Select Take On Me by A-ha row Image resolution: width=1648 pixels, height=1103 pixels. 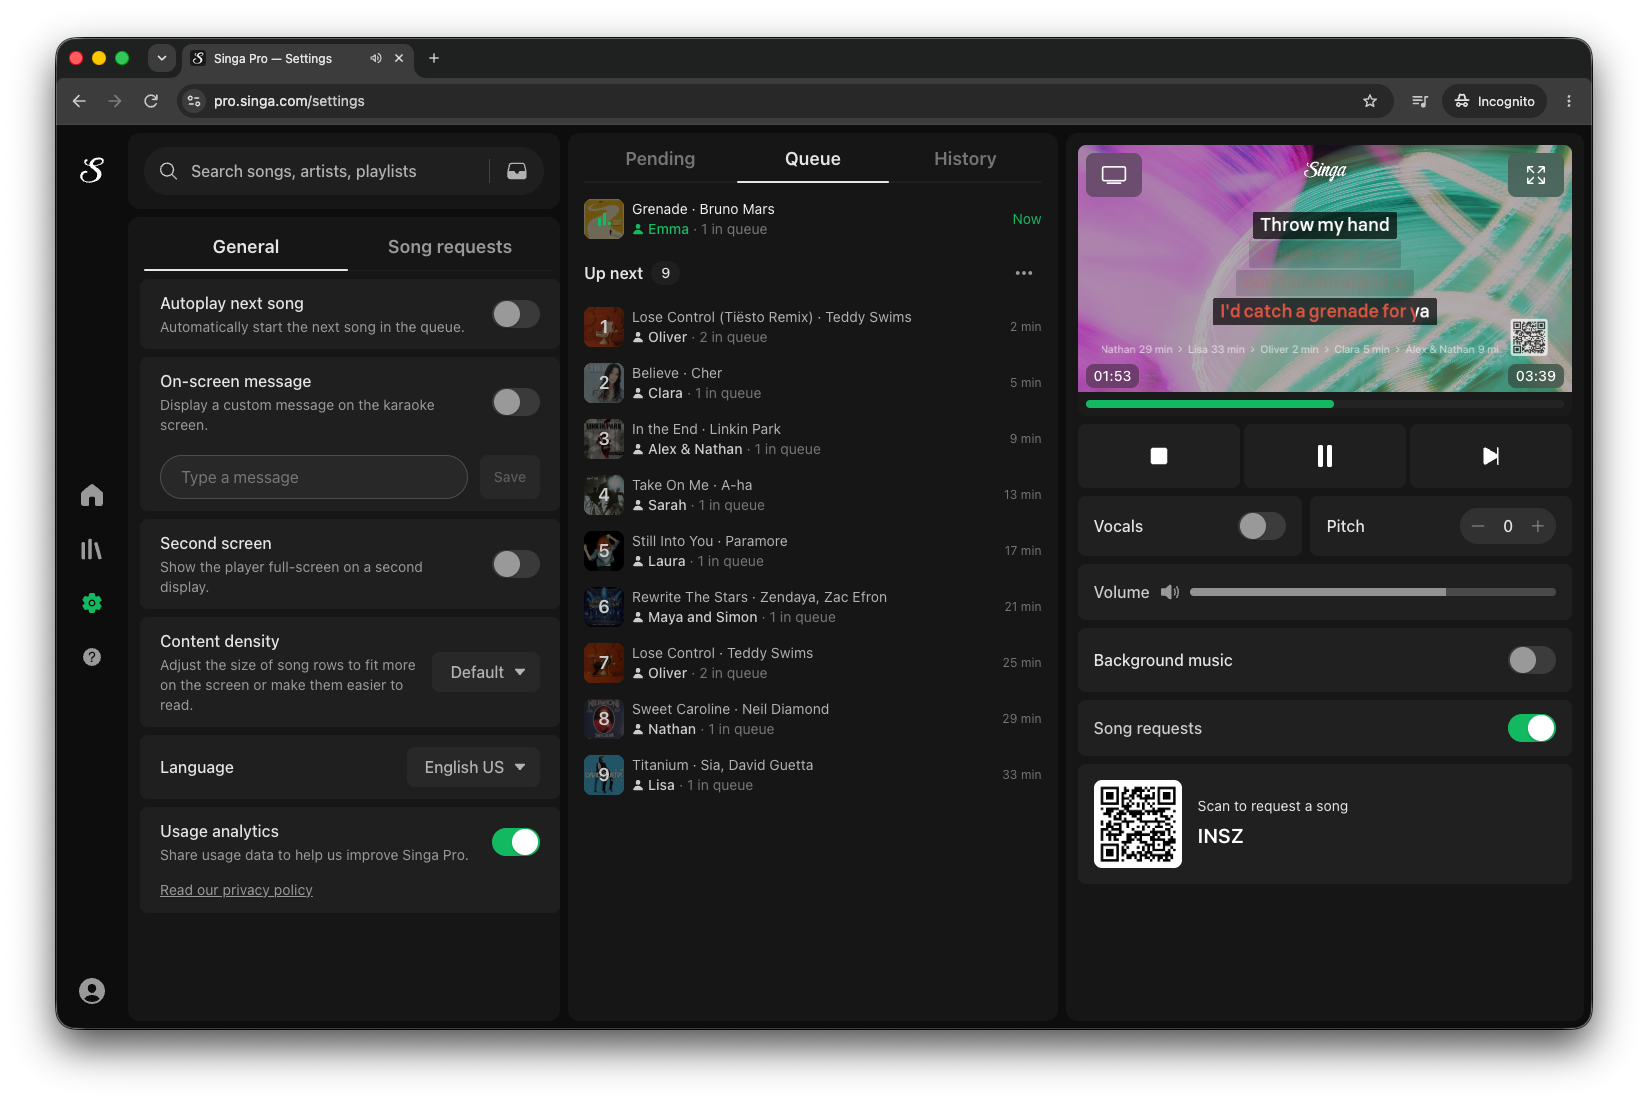click(x=813, y=495)
